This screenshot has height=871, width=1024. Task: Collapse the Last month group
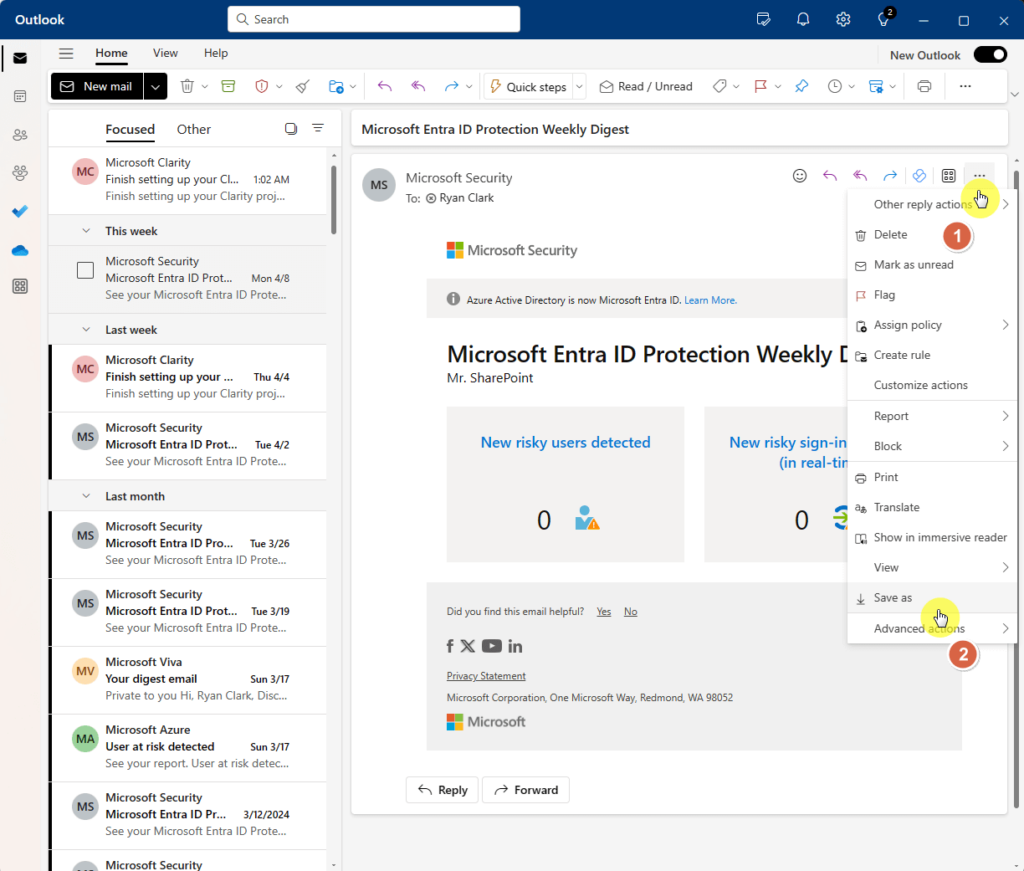(x=86, y=496)
